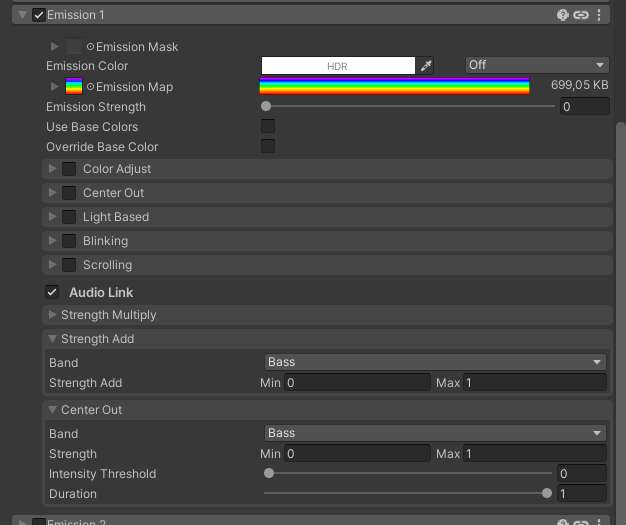Expand the Color Adjust section
This screenshot has height=525, width=626.
pyautogui.click(x=52, y=168)
